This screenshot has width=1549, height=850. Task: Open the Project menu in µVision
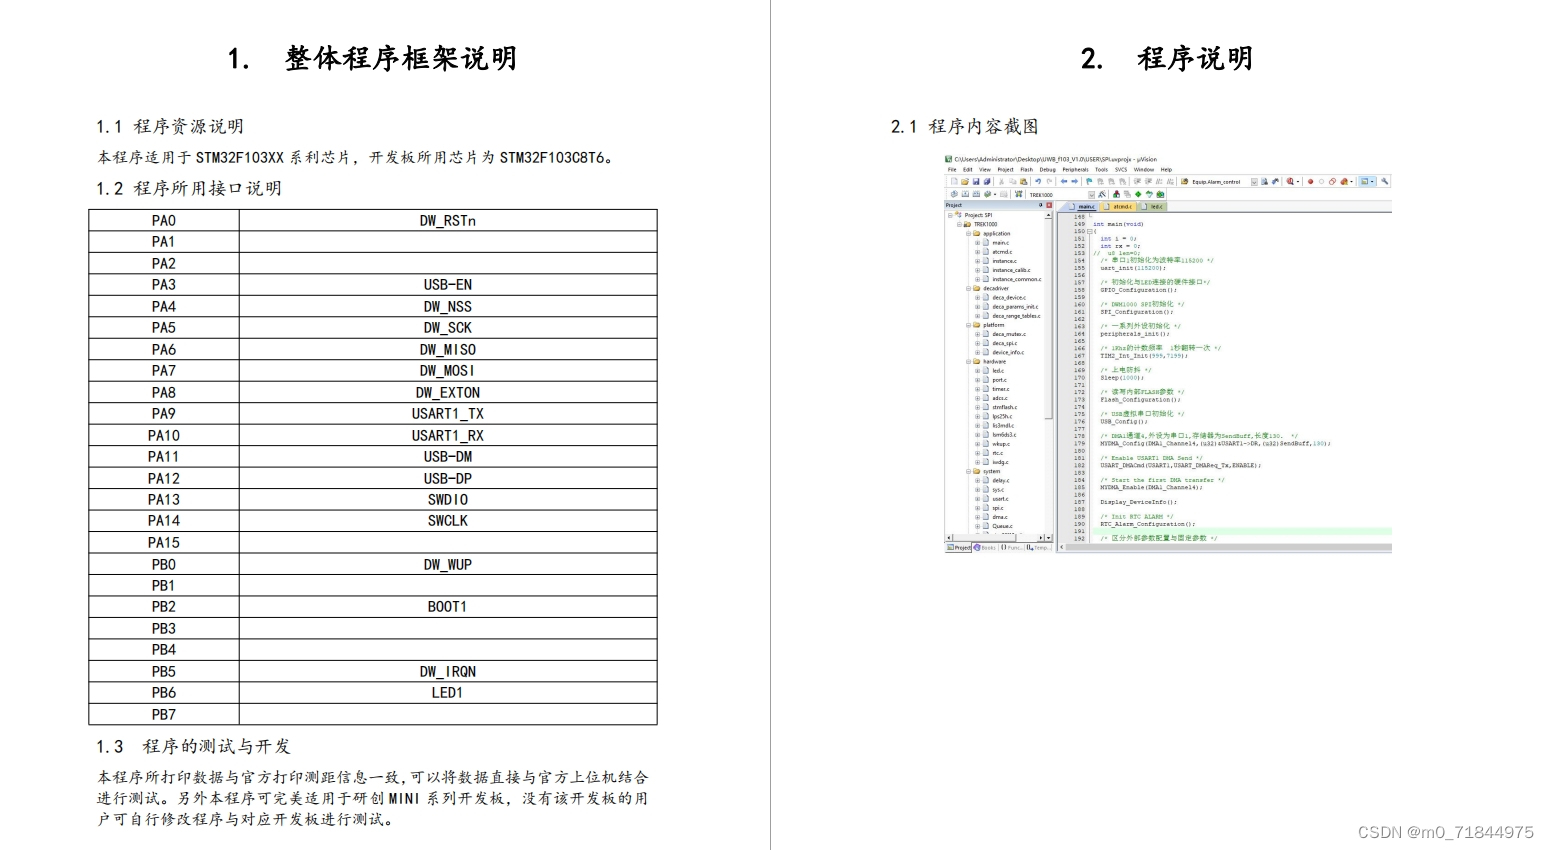[x=1006, y=169]
